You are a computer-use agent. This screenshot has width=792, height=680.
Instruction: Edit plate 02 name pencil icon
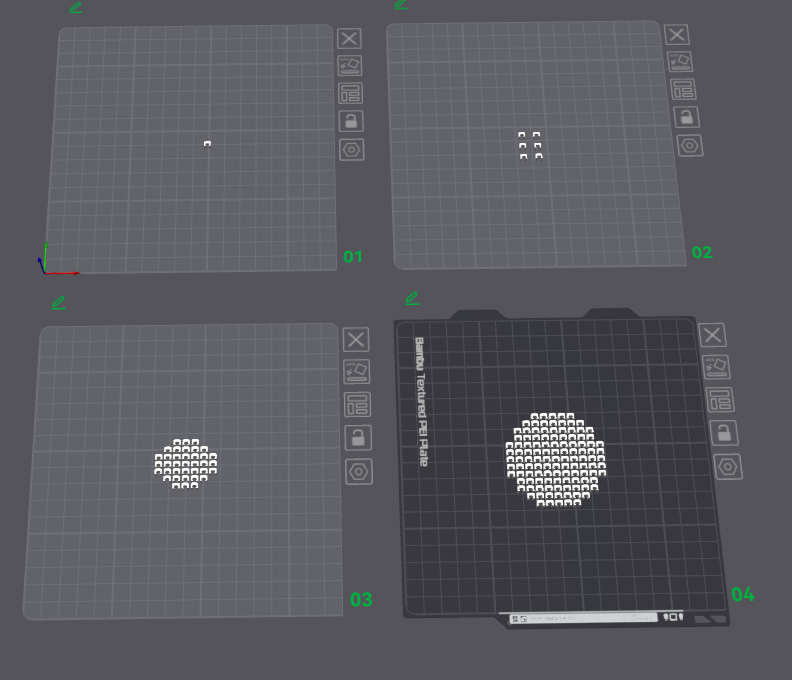(401, 5)
